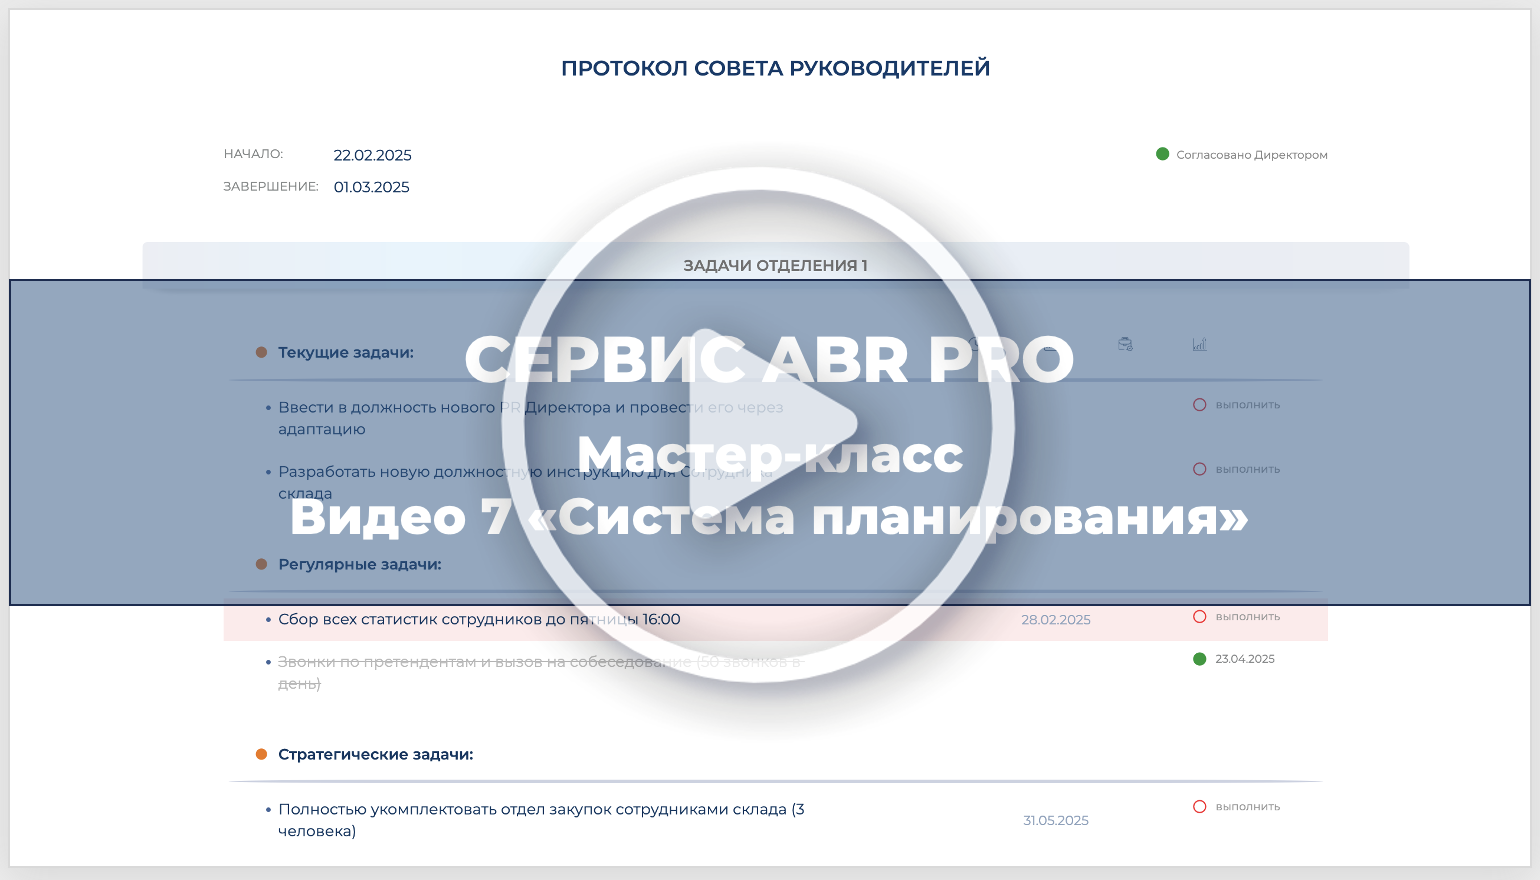Image resolution: width=1540 pixels, height=880 pixels.
Task: Open task 'Ввести в должность нового PR Директора'
Action: pos(531,418)
